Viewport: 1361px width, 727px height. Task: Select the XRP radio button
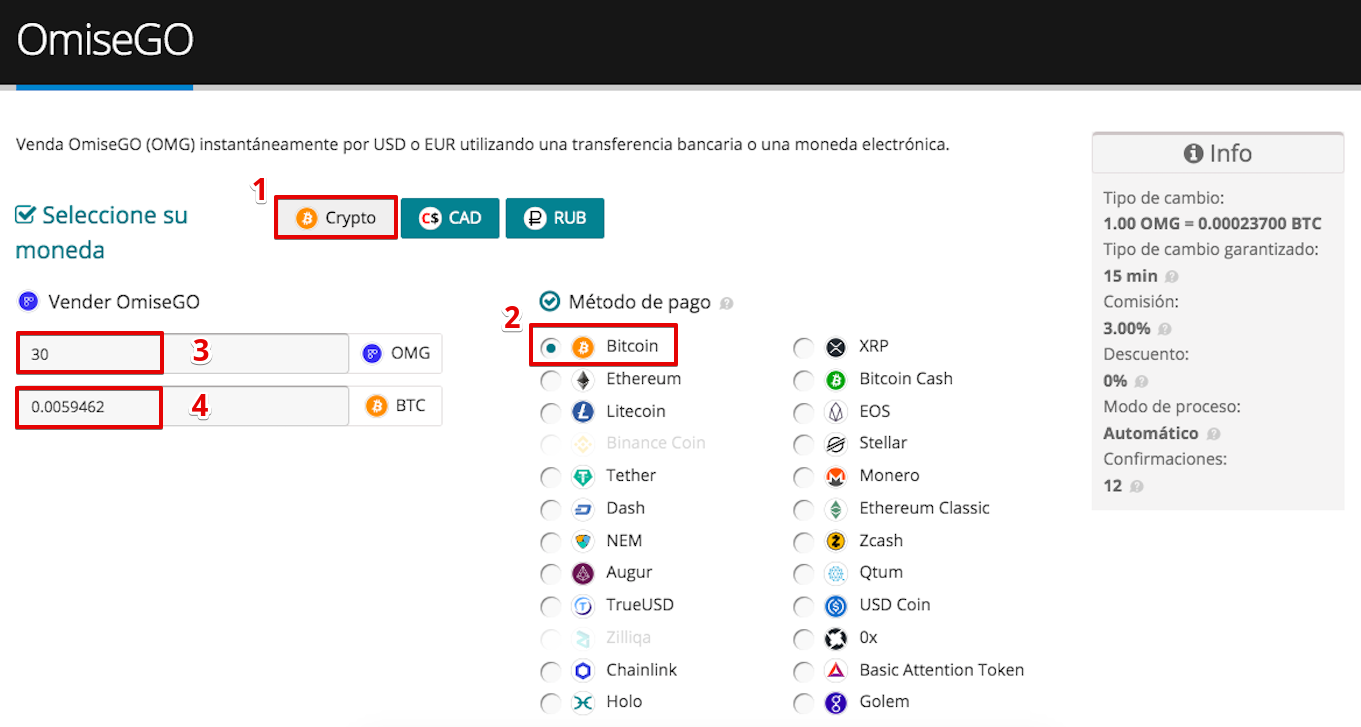click(803, 347)
